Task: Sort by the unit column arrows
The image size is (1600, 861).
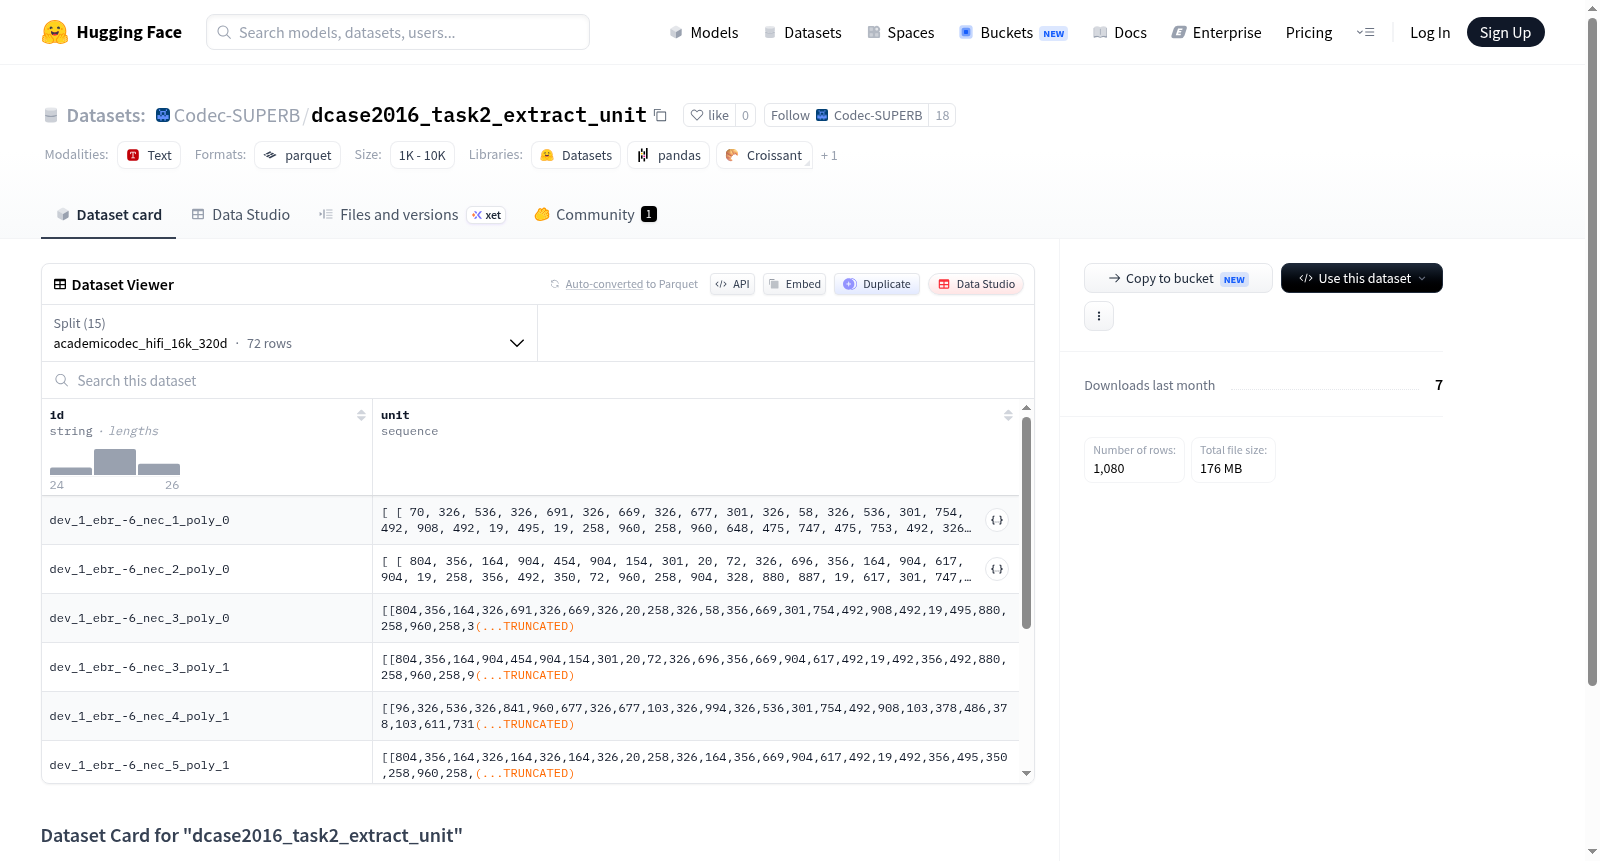Action: 1008,415
